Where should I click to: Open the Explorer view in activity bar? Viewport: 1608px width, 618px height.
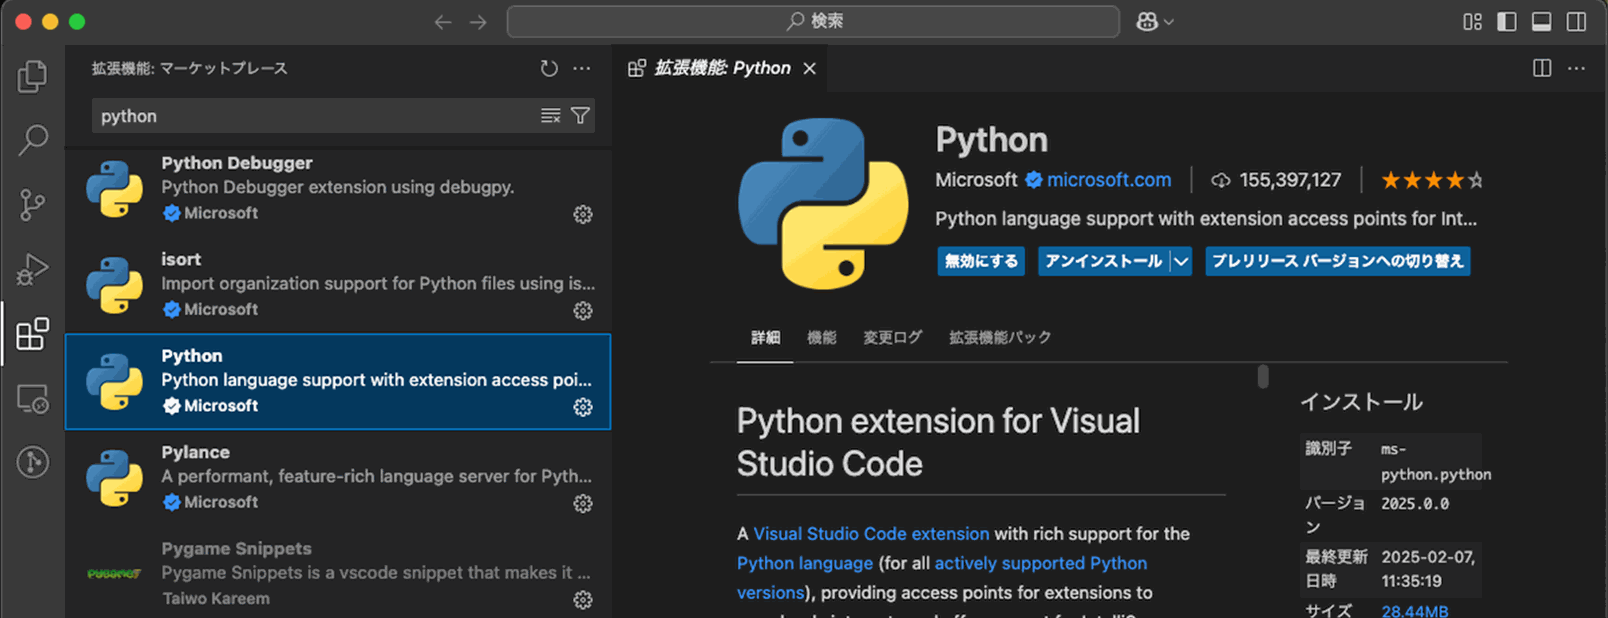[32, 76]
